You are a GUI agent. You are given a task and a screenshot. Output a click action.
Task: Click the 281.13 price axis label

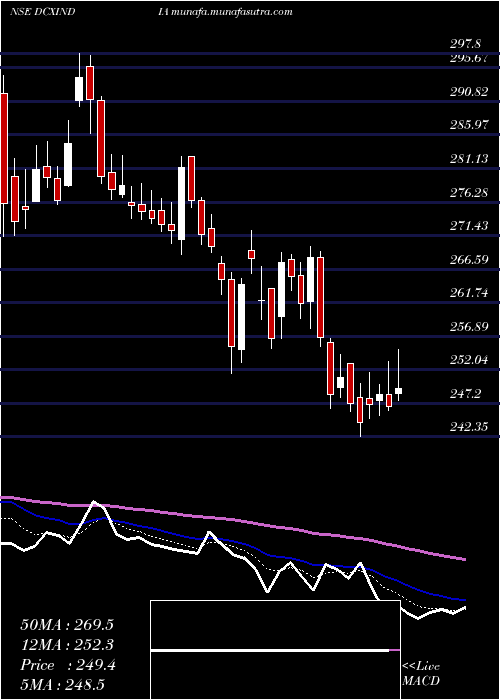point(469,159)
